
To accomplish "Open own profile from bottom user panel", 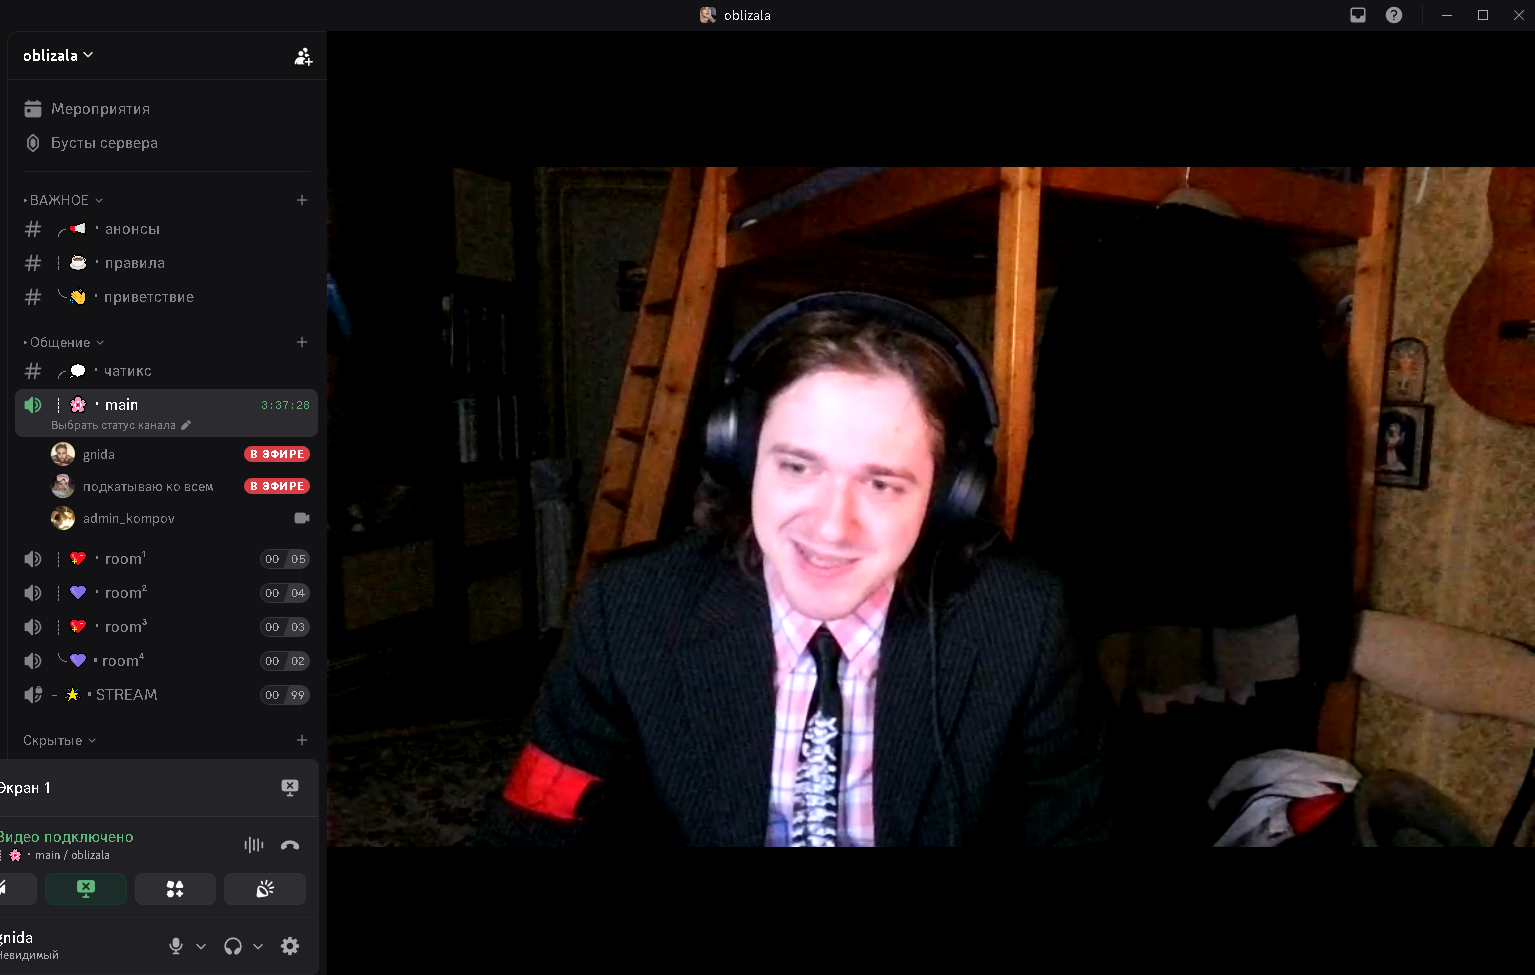I will pos(30,945).
